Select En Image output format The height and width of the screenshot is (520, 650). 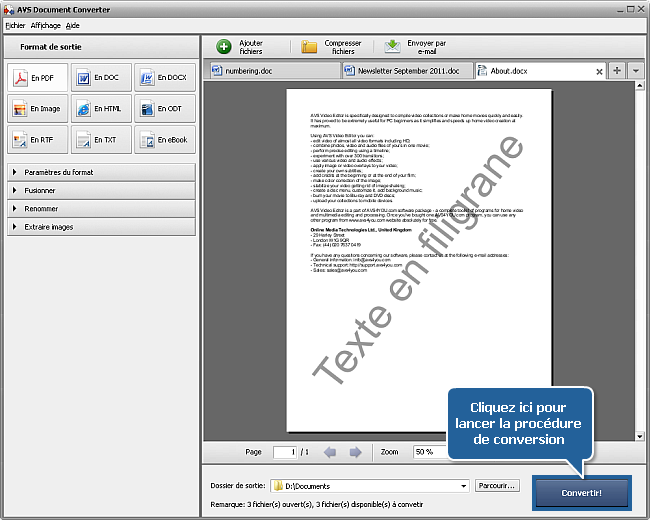click(x=37, y=109)
